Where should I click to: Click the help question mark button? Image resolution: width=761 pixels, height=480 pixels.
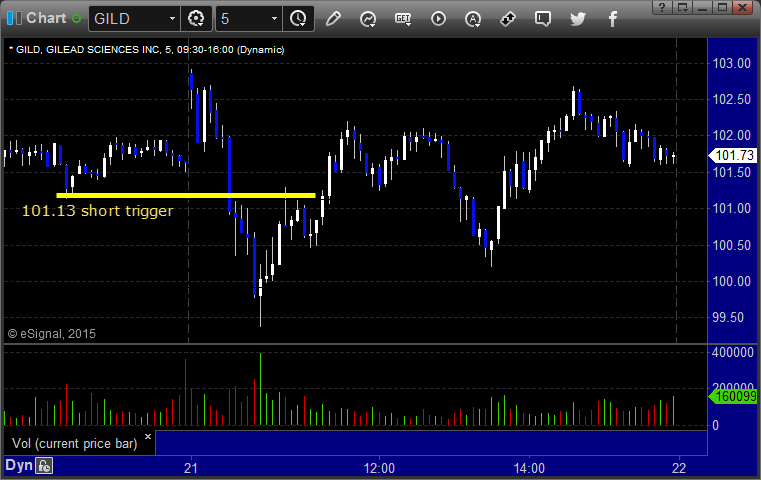[662, 7]
